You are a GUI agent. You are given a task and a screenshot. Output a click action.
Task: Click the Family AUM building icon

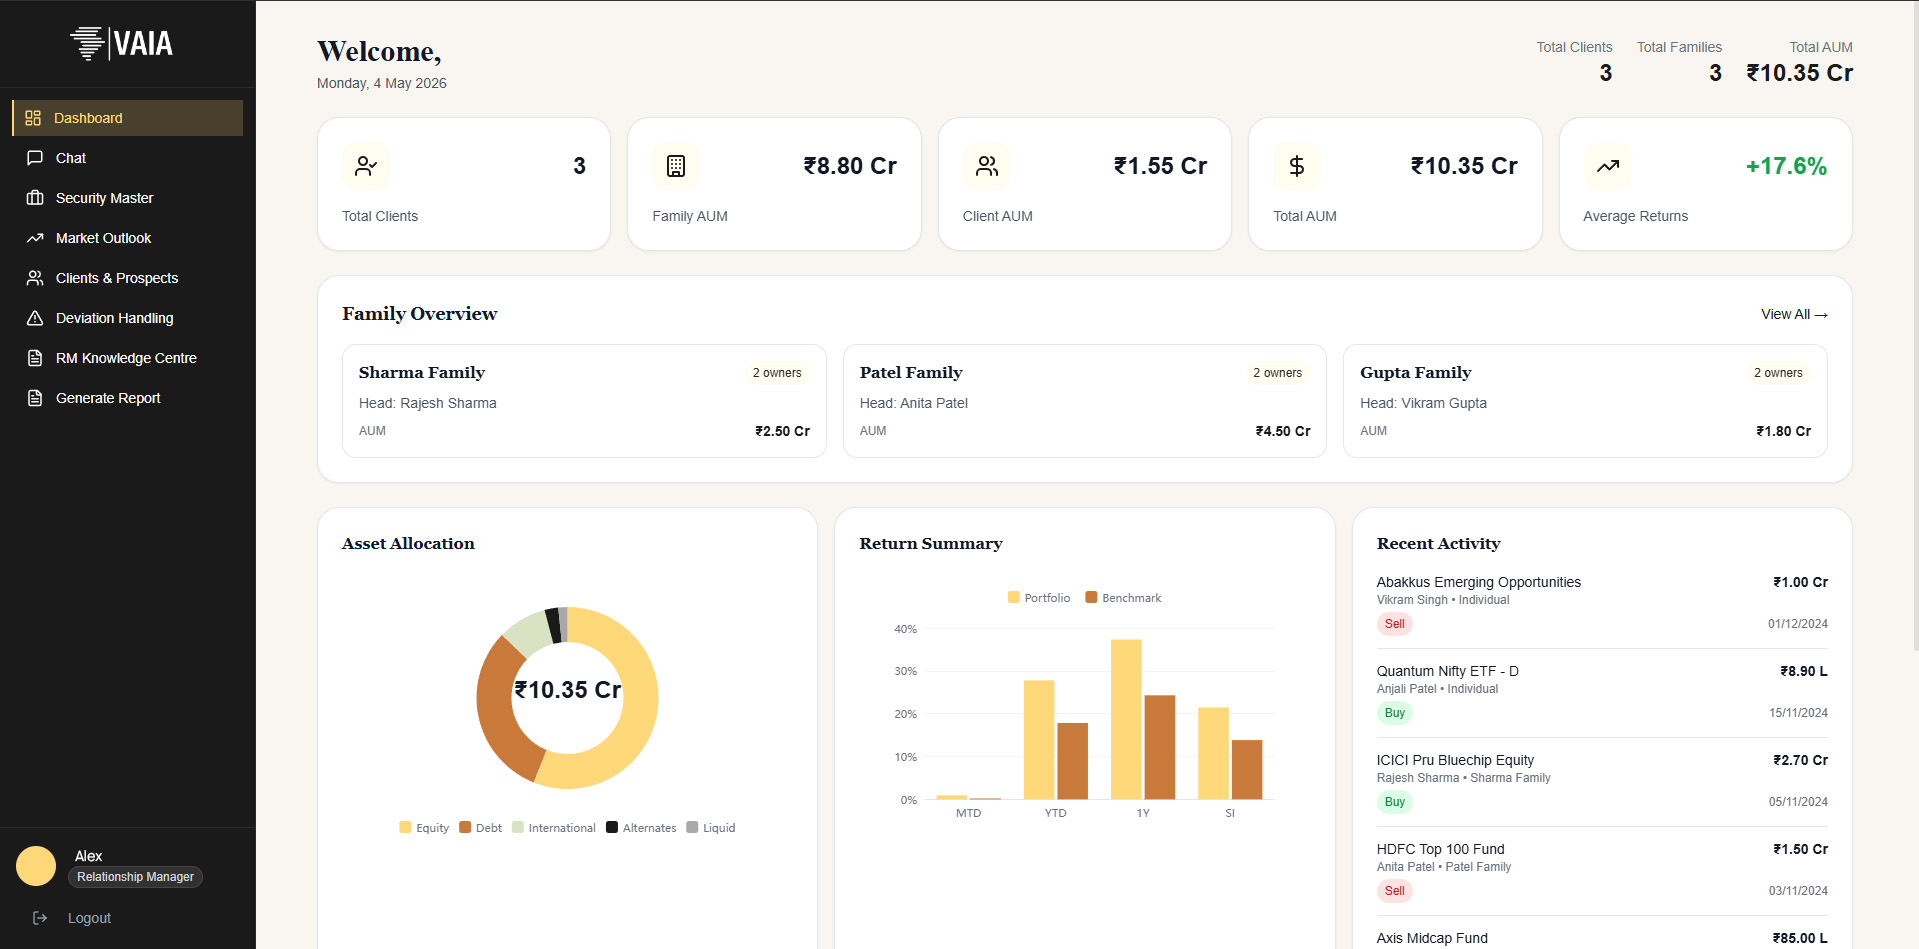(x=676, y=166)
